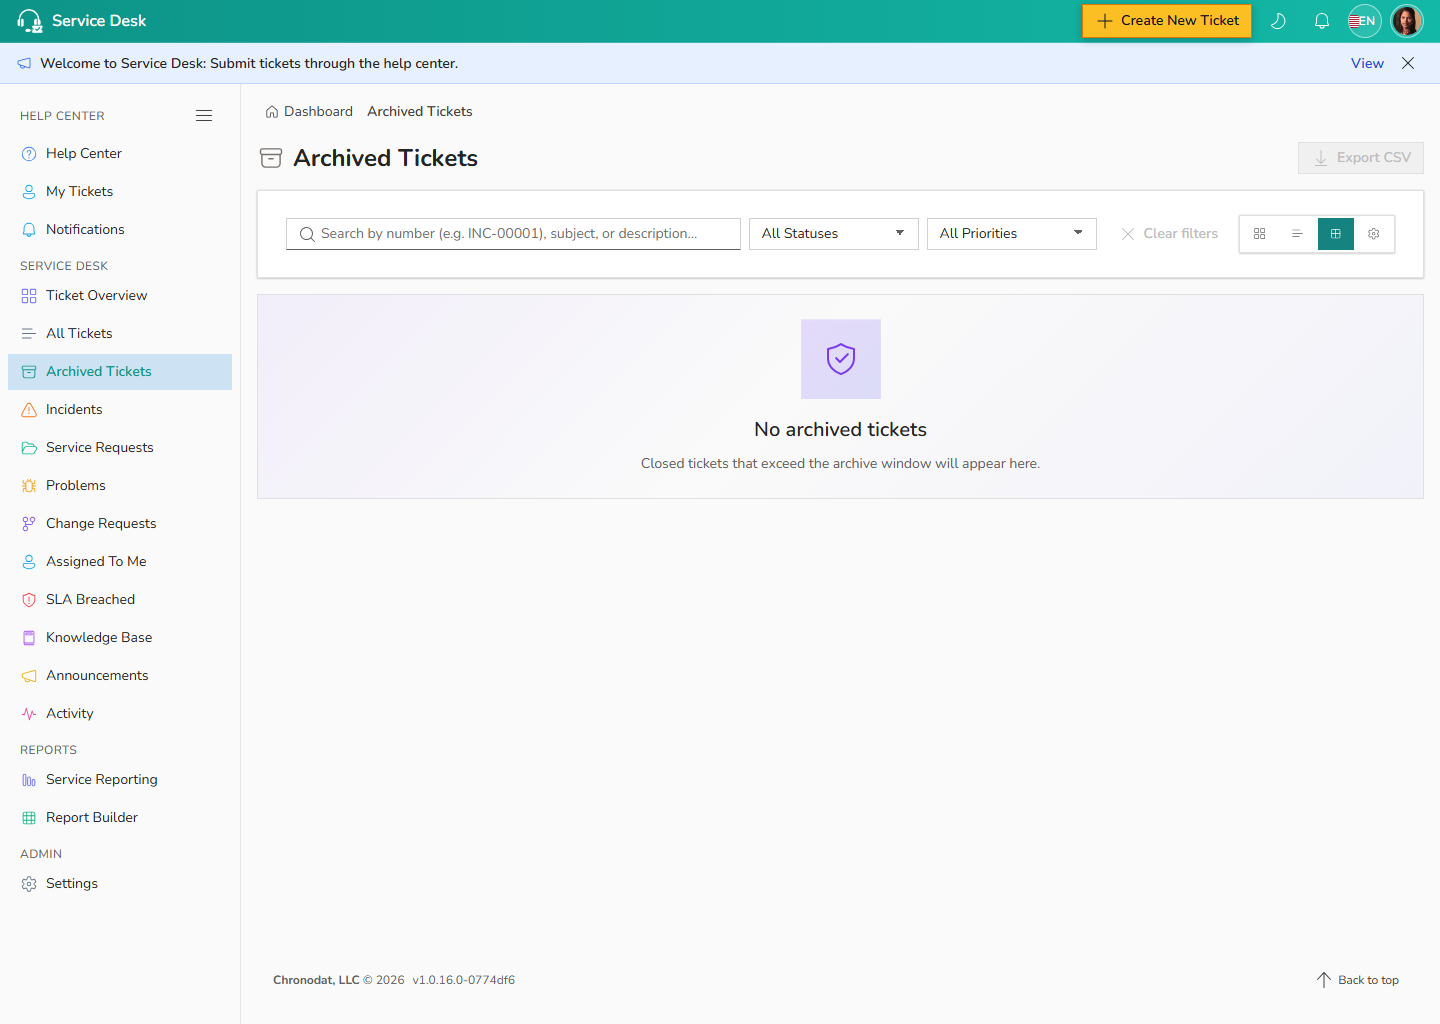Image resolution: width=1440 pixels, height=1024 pixels.
Task: Open Help Center in sidebar
Action: pyautogui.click(x=120, y=153)
